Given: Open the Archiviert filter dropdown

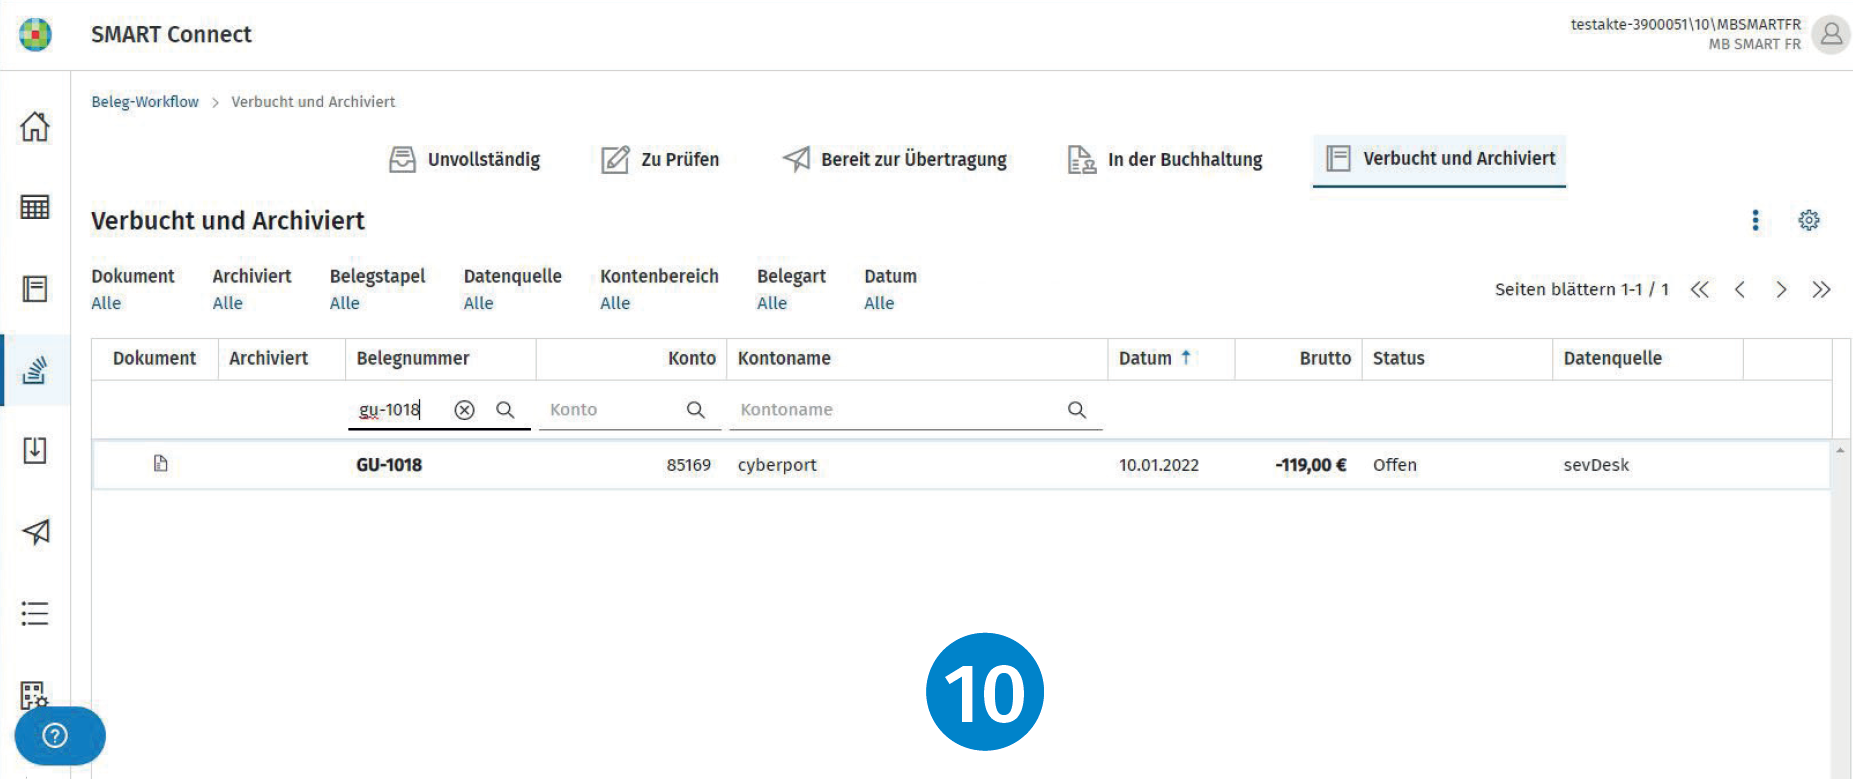Looking at the screenshot, I should pyautogui.click(x=227, y=303).
